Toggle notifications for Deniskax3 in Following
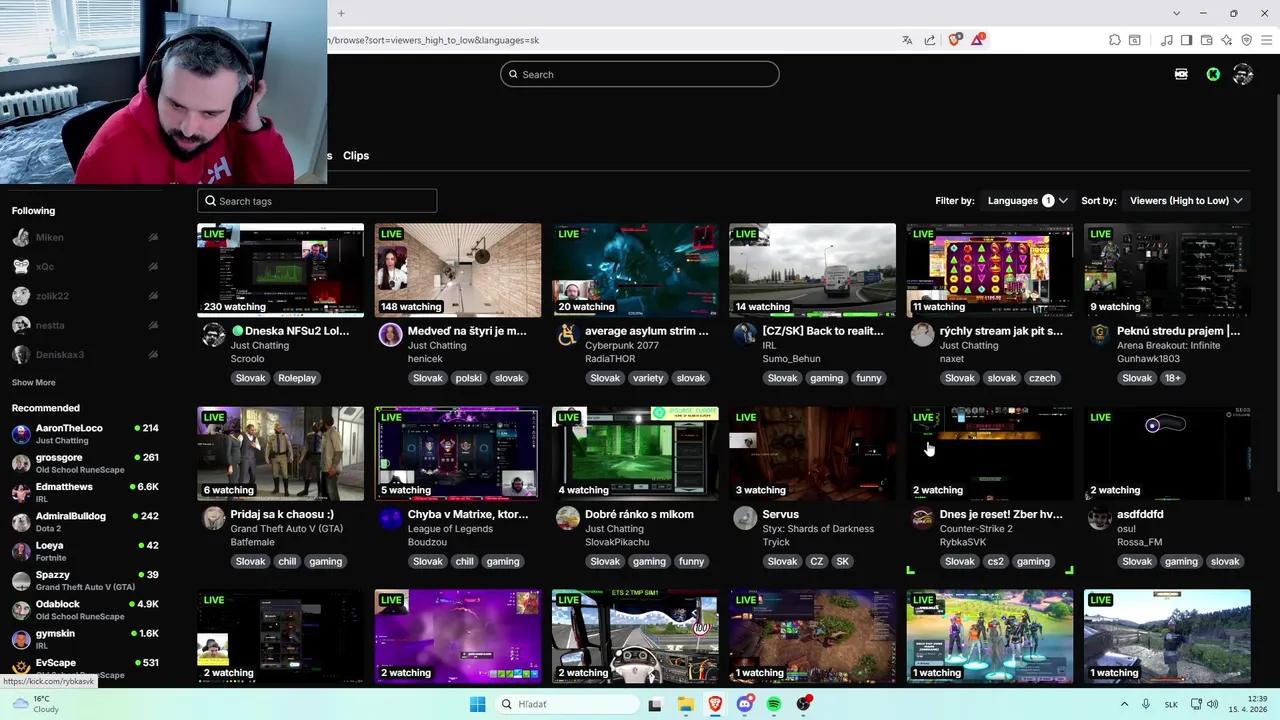The image size is (1280, 720). point(153,354)
